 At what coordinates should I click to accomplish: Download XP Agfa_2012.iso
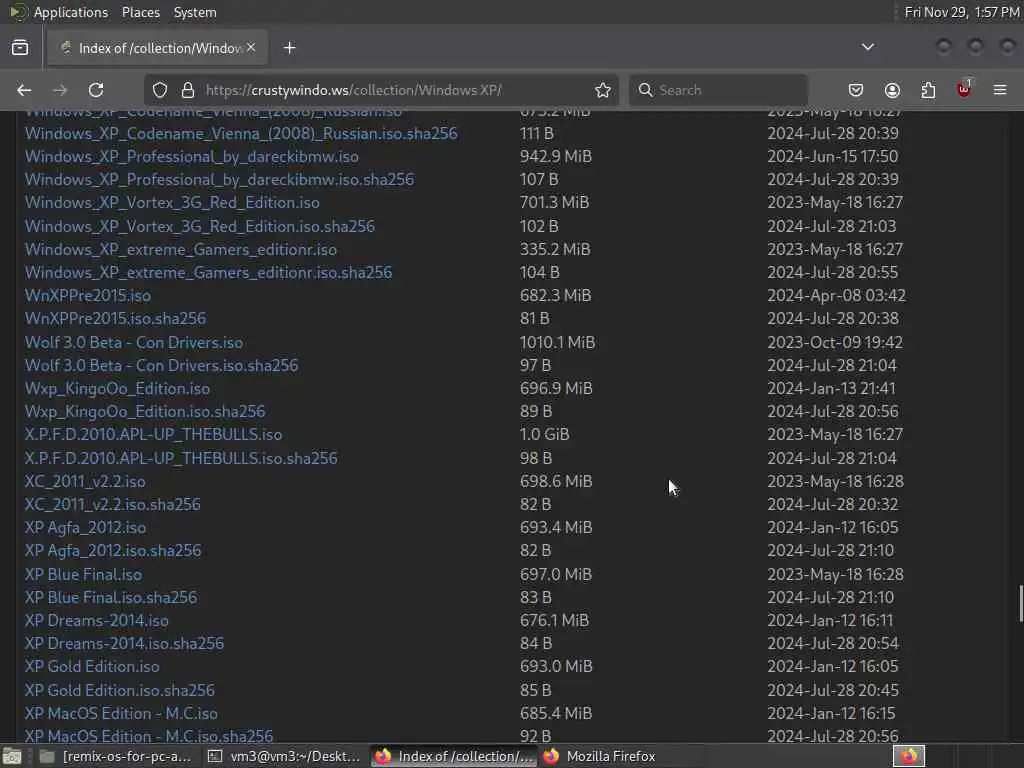(x=86, y=527)
